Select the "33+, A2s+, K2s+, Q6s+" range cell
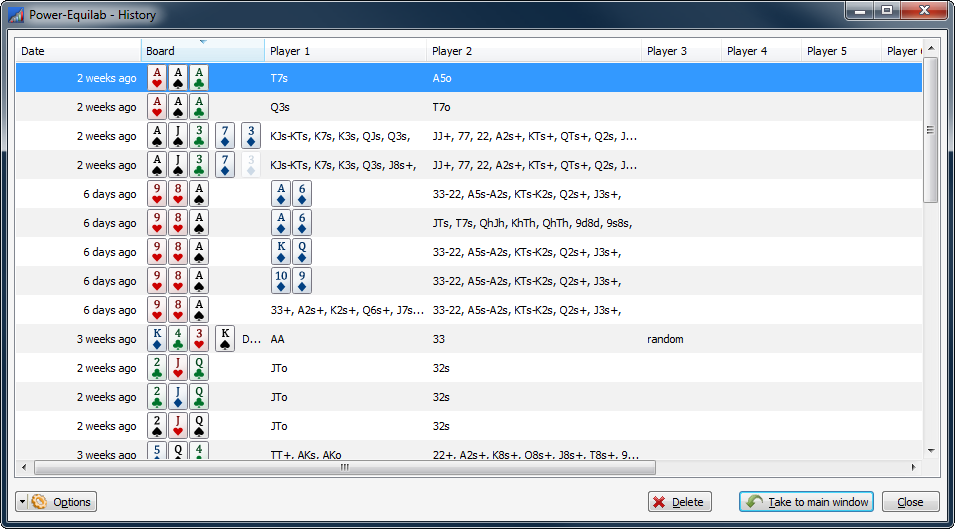955x529 pixels. point(347,310)
